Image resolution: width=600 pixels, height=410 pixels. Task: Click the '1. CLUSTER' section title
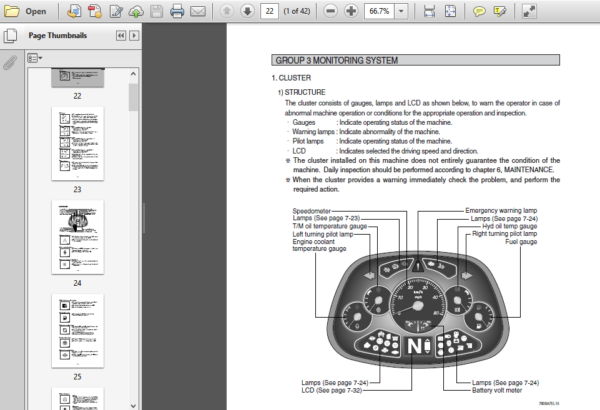pyautogui.click(x=291, y=78)
